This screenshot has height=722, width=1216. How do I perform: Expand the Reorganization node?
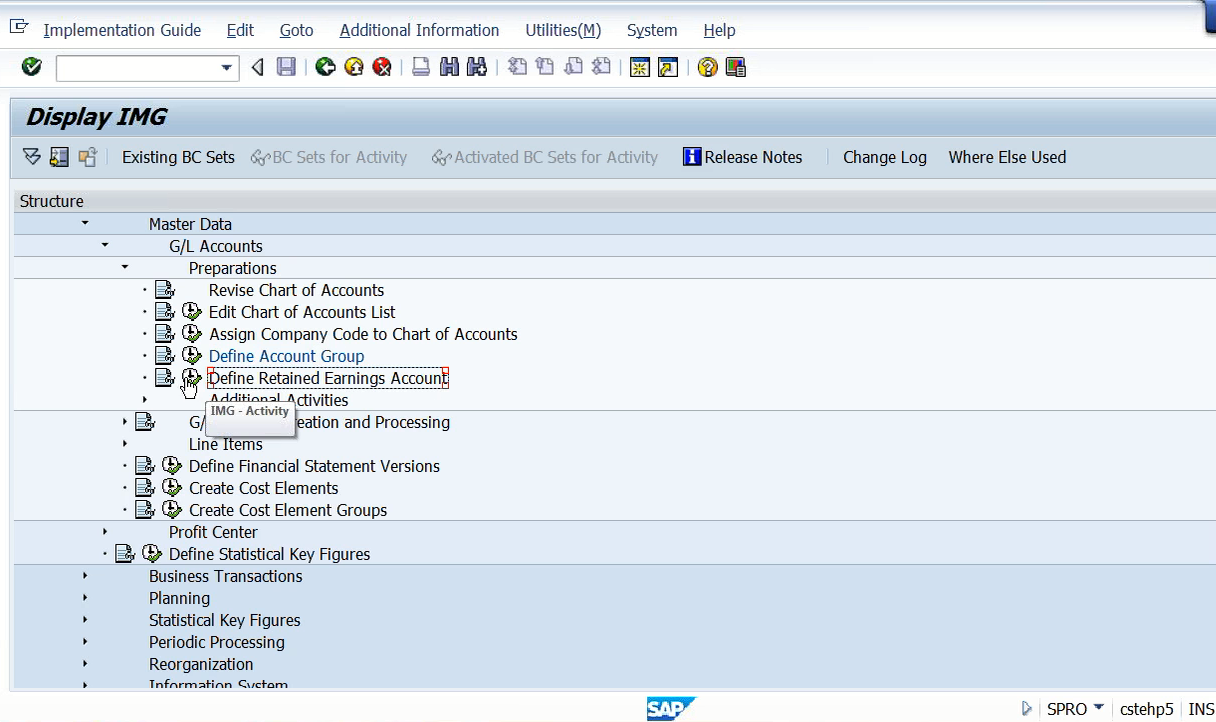85,663
